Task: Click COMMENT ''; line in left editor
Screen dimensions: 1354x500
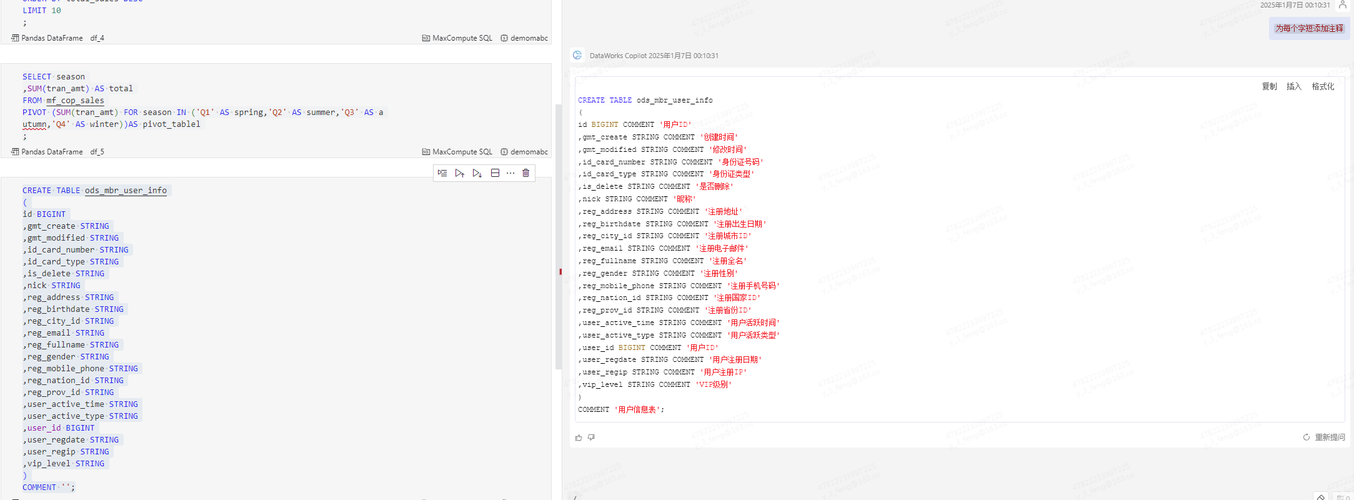Action: click(x=49, y=488)
